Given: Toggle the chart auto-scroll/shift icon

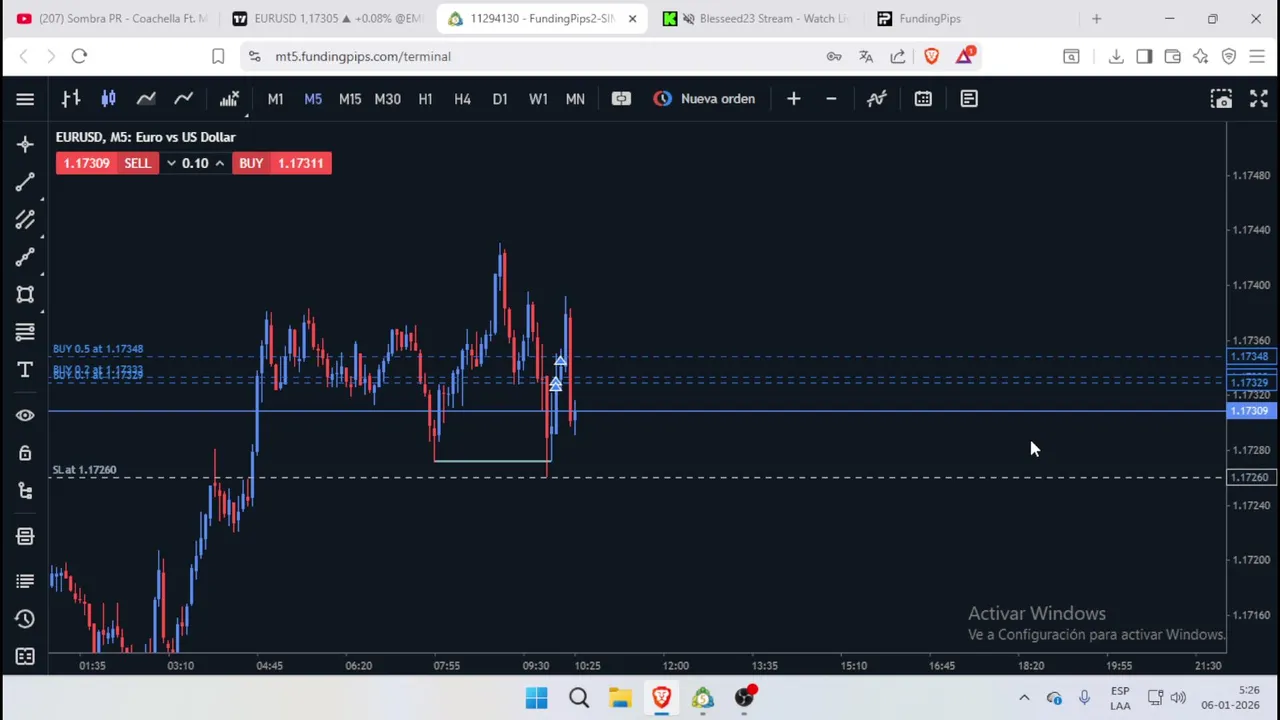Looking at the screenshot, I should click(x=876, y=99).
